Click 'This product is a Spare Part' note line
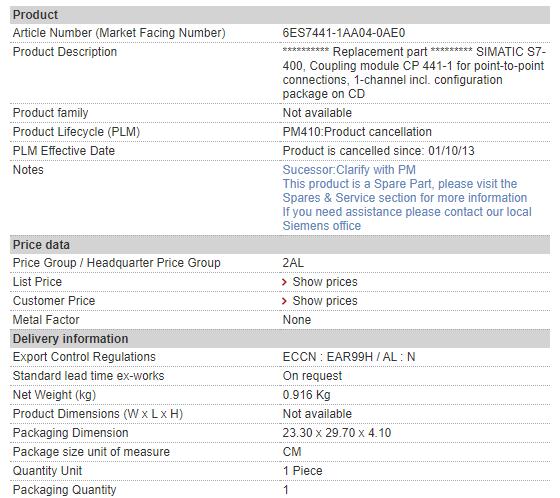The image size is (560, 498). tap(400, 184)
